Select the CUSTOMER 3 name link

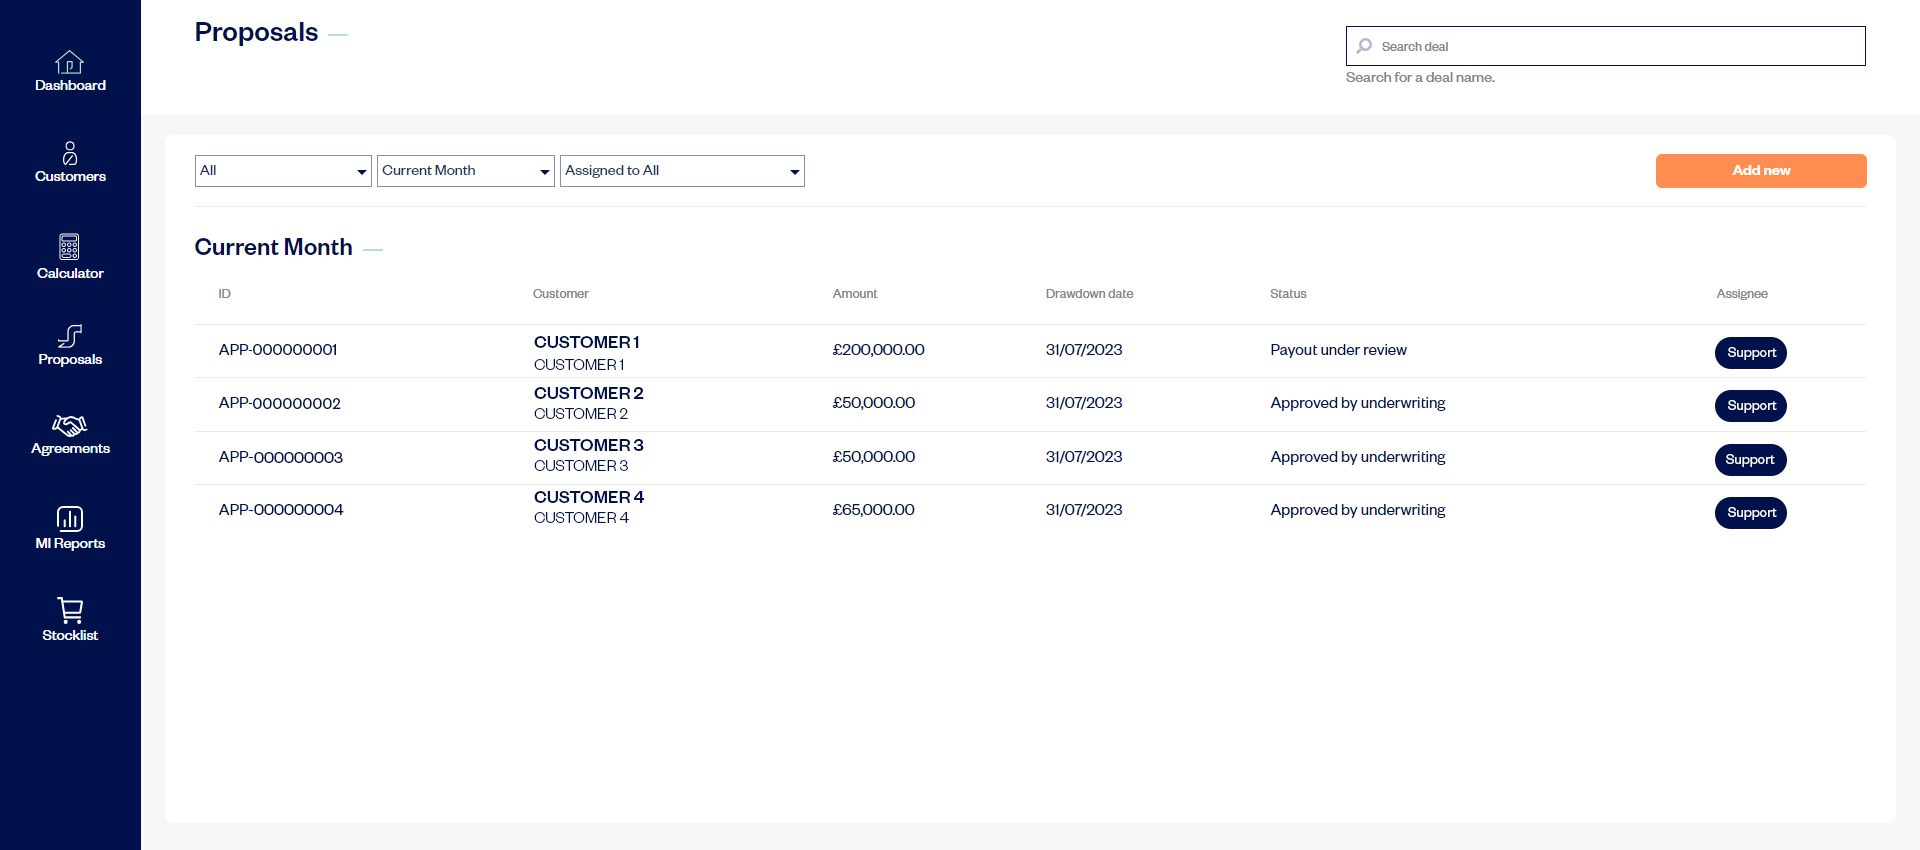point(588,445)
